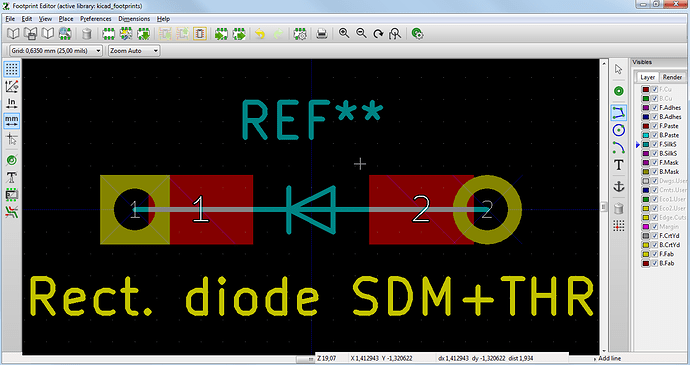Viewport: 690px width, 365px height.
Task: Open the Dimensions menu
Action: tap(134, 19)
